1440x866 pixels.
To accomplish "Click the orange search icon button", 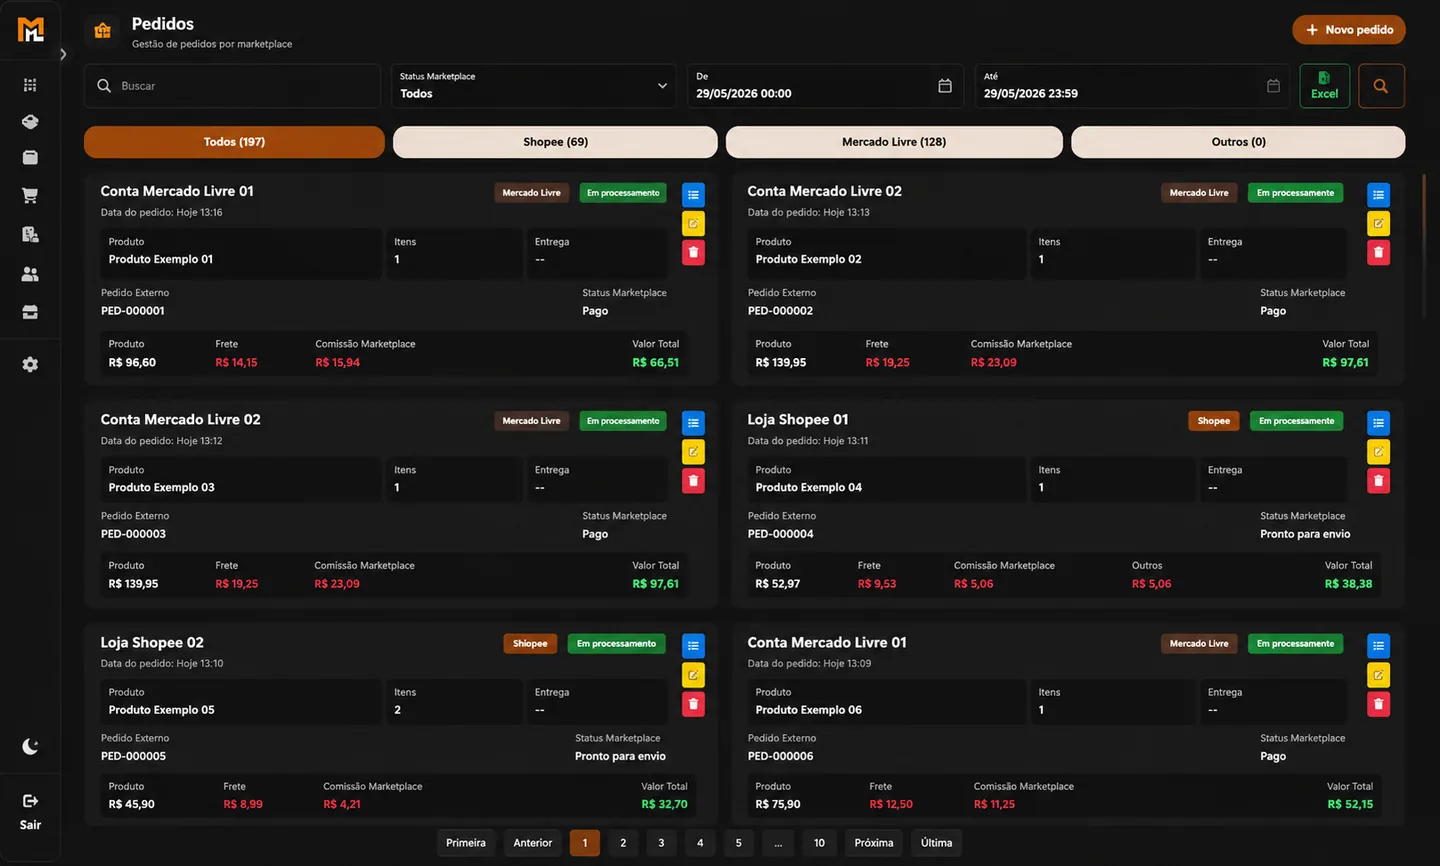I will tap(1380, 86).
